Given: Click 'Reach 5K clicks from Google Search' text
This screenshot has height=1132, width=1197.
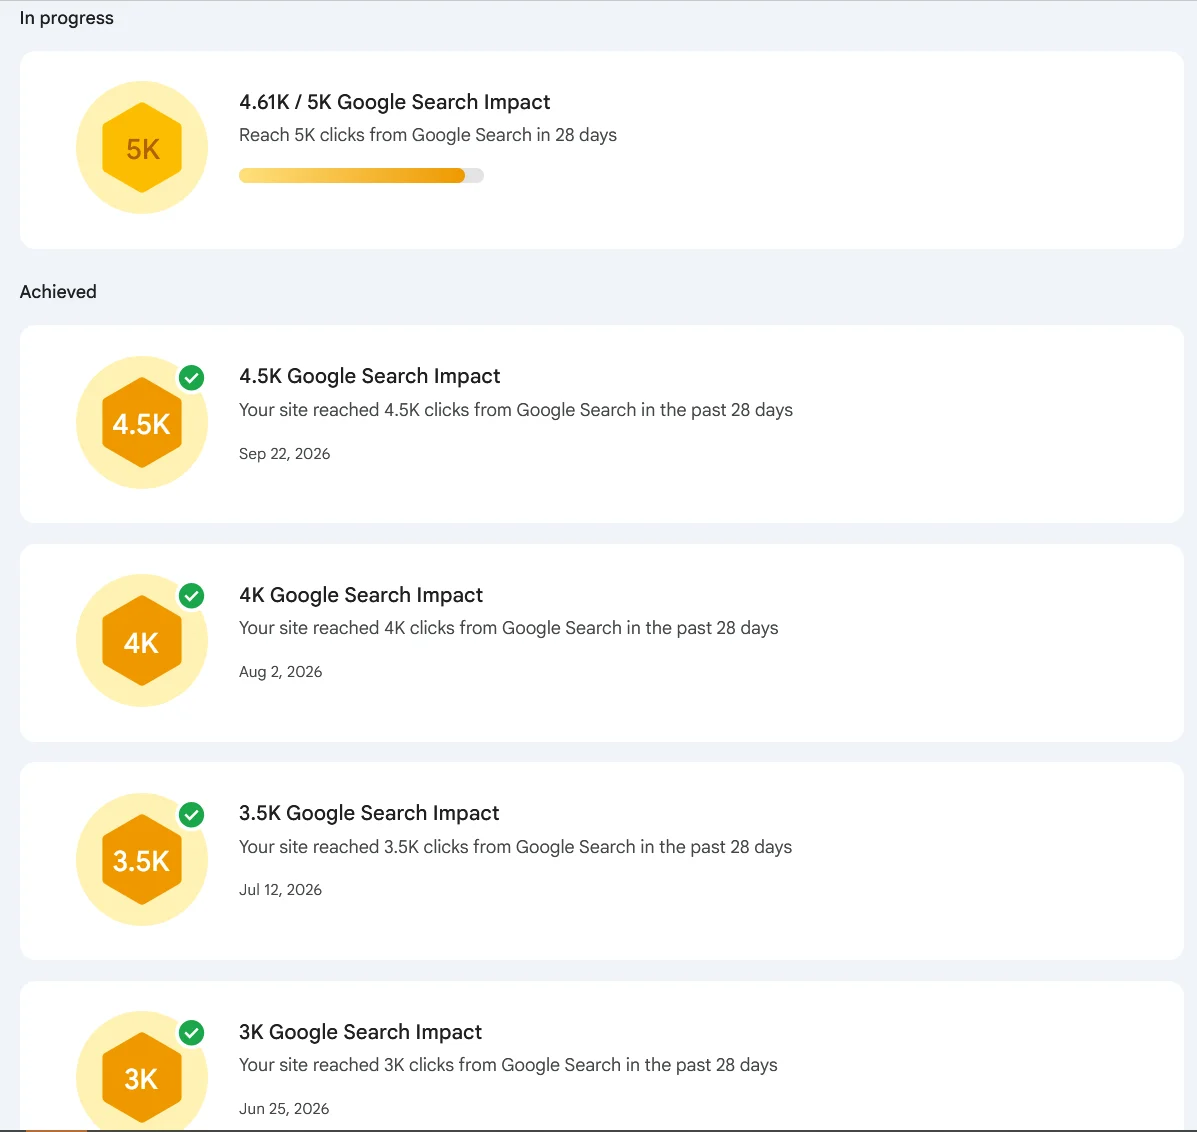Looking at the screenshot, I should 428,135.
